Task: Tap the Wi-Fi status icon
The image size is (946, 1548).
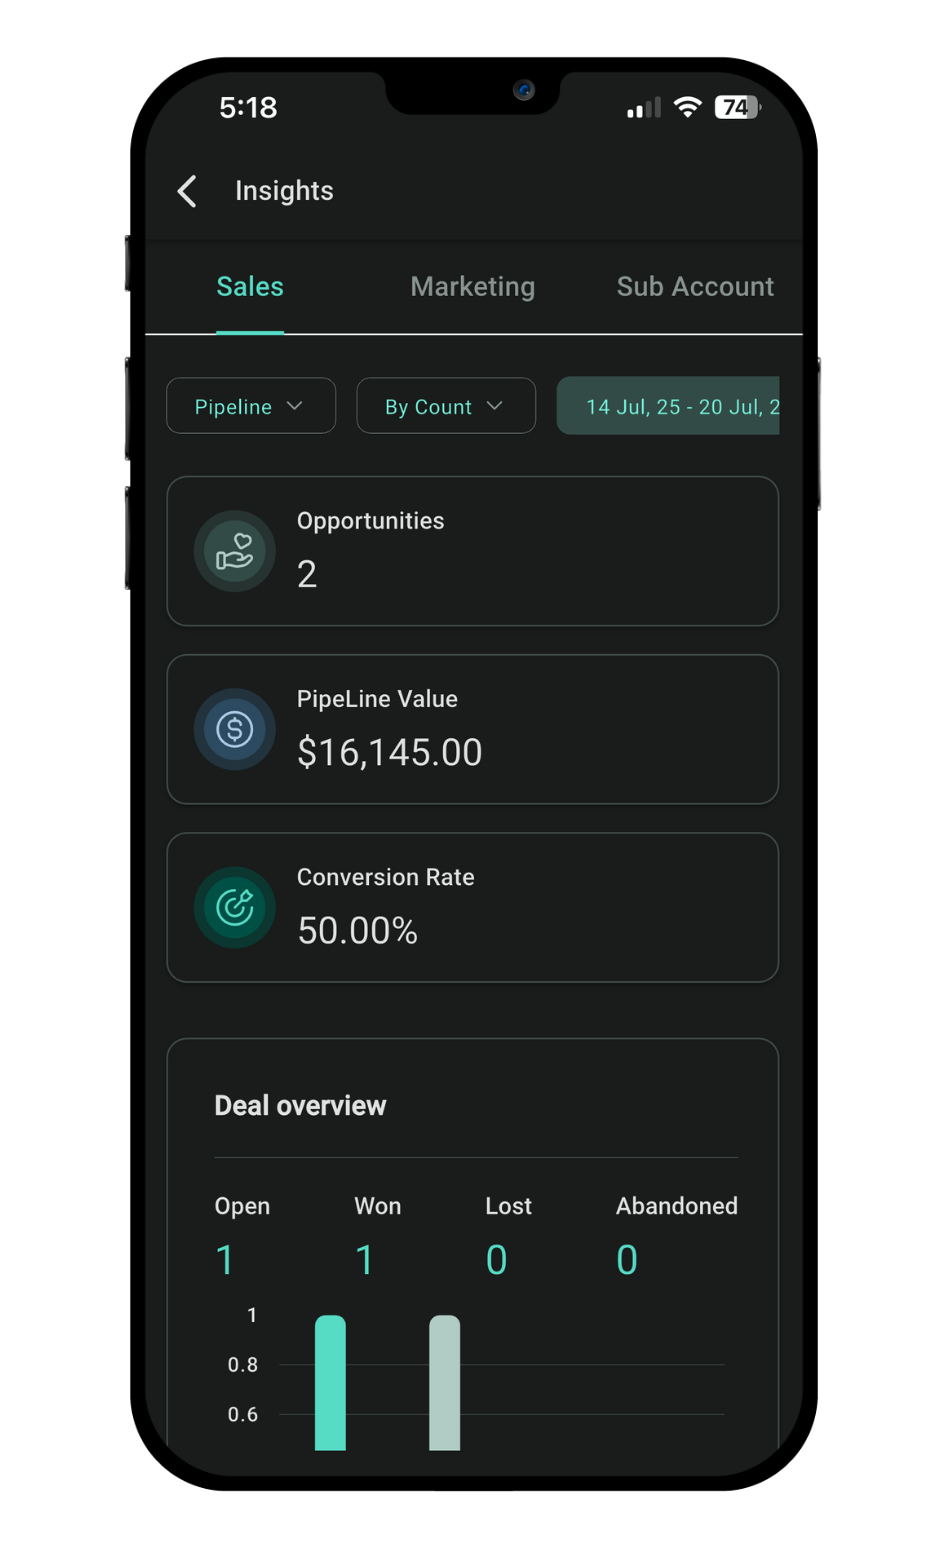Action: (688, 107)
